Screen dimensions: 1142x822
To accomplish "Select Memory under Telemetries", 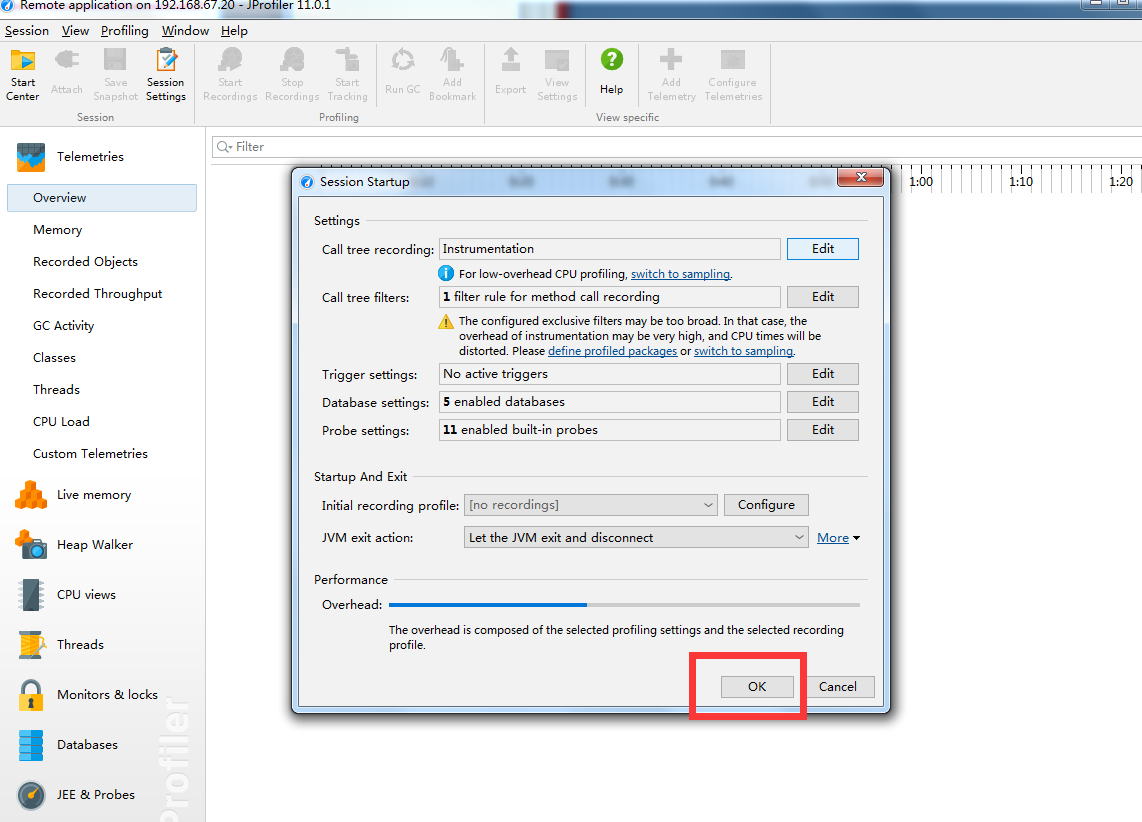I will click(58, 230).
